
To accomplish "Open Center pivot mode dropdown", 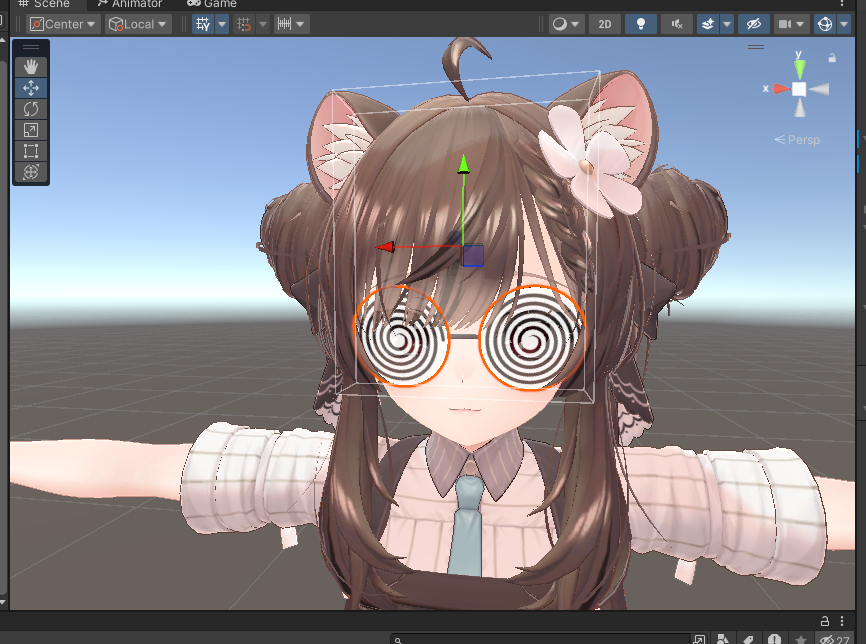I will click(x=62, y=24).
